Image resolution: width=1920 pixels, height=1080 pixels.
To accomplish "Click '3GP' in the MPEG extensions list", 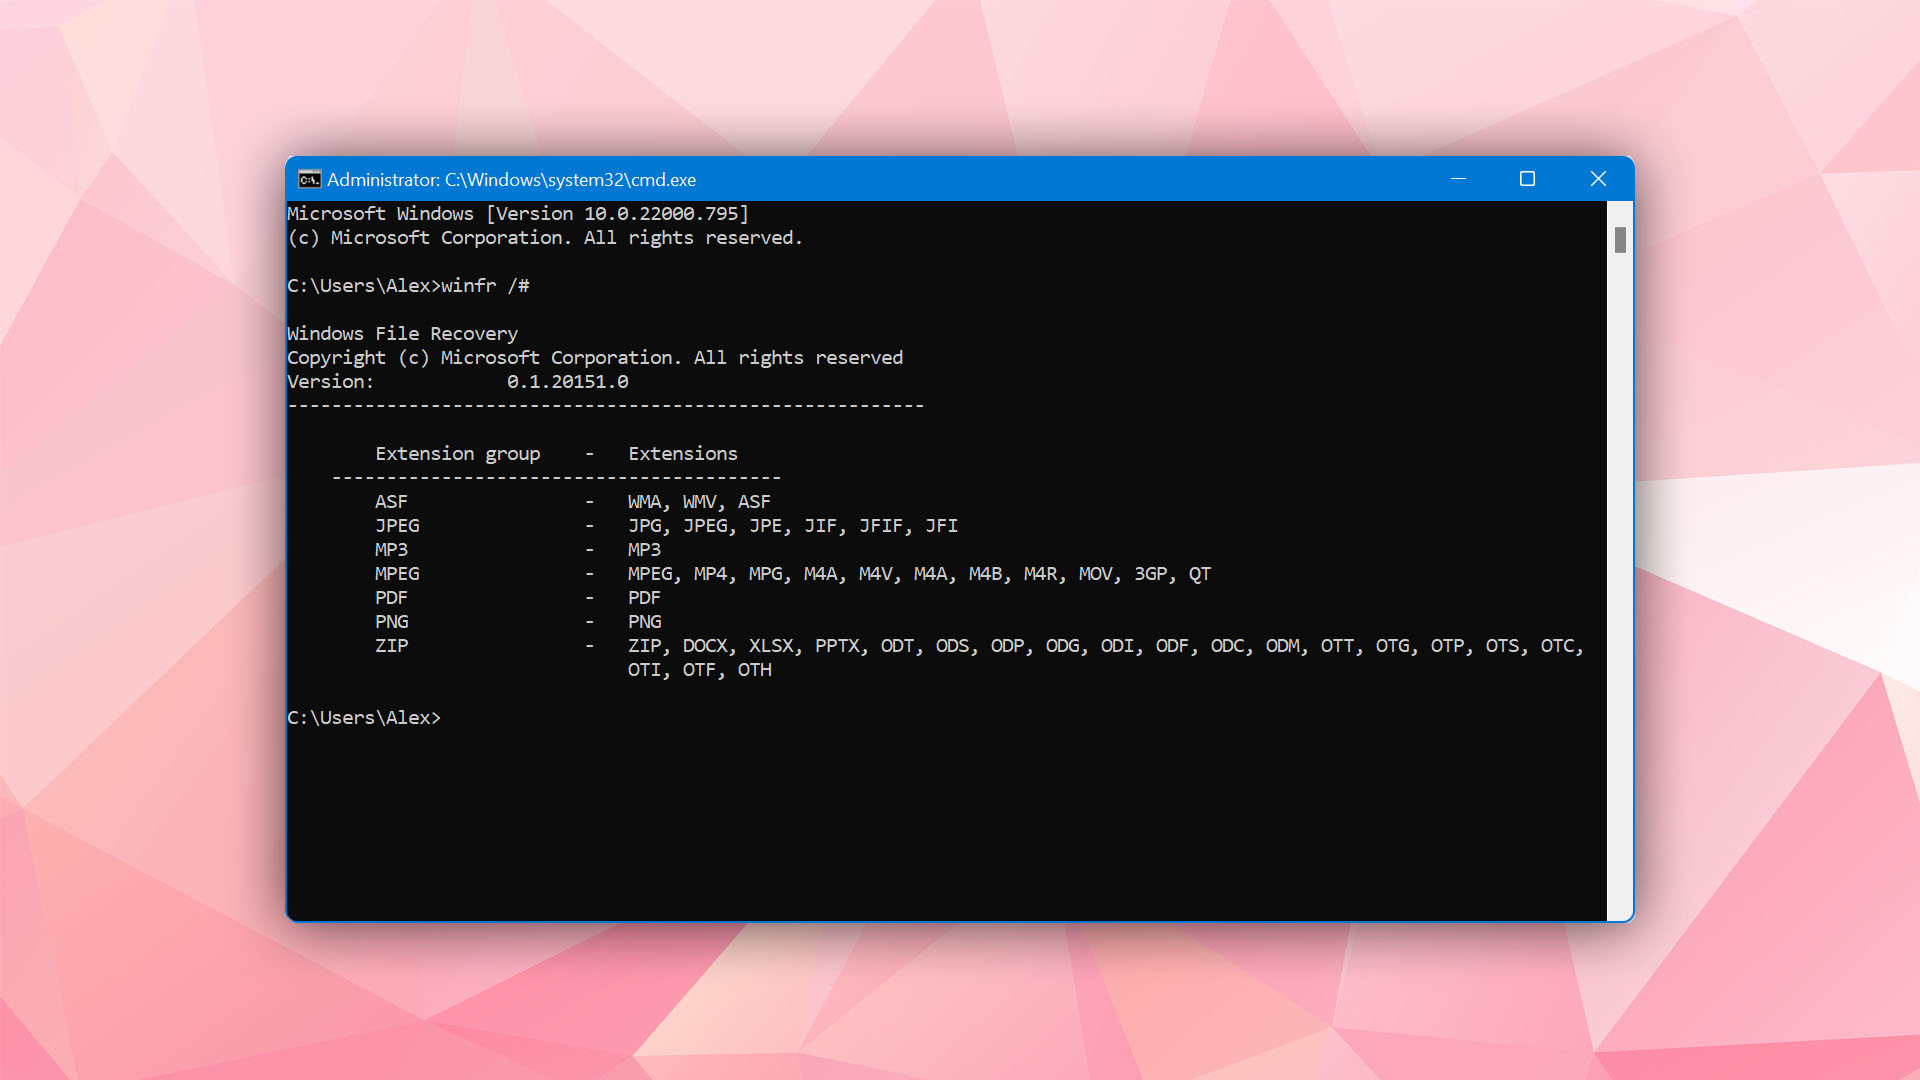I will [1150, 574].
